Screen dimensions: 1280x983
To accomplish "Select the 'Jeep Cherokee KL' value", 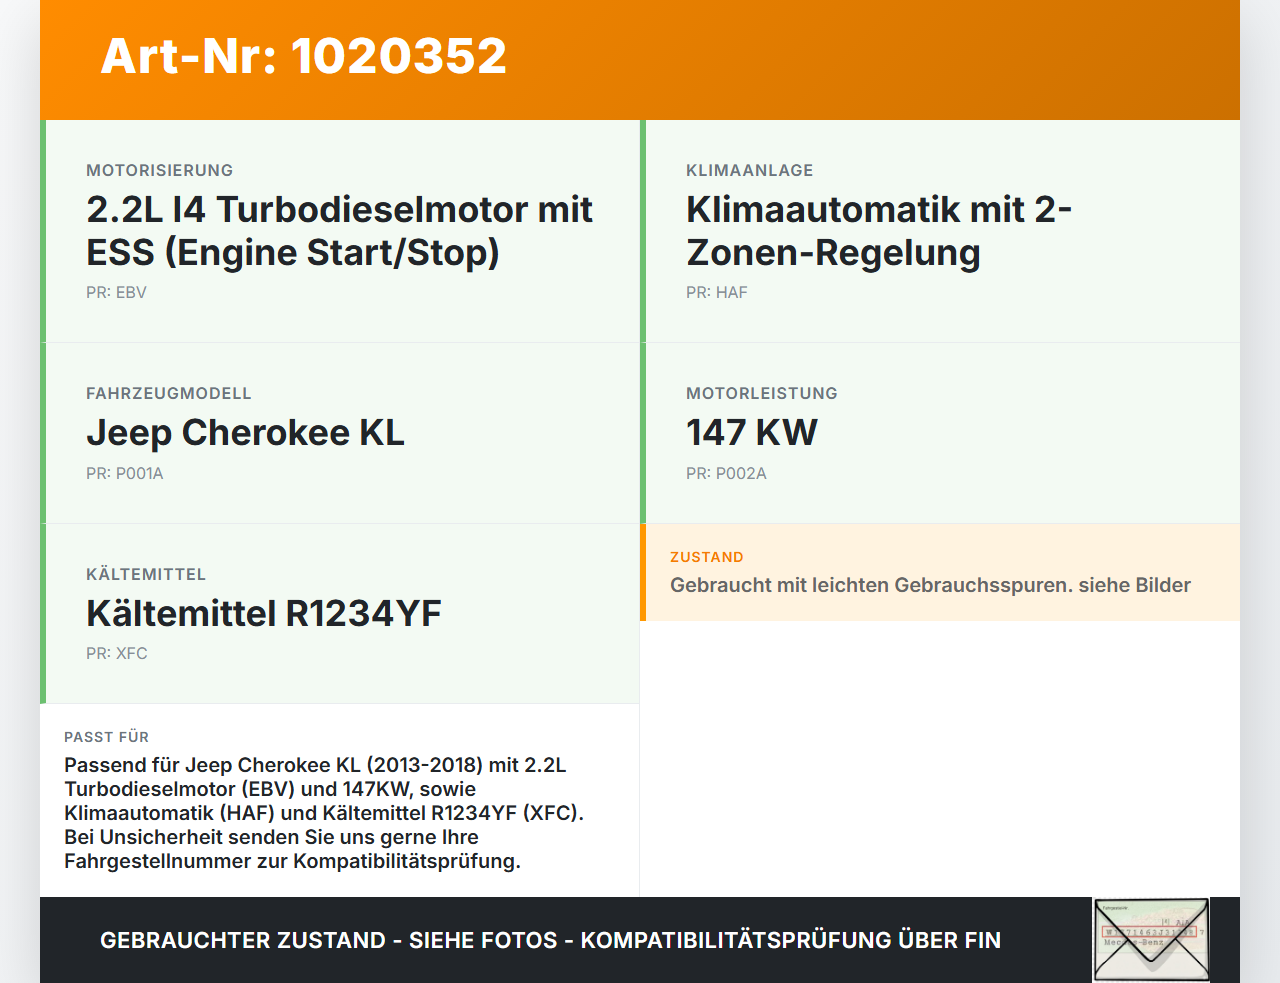I will [x=245, y=432].
